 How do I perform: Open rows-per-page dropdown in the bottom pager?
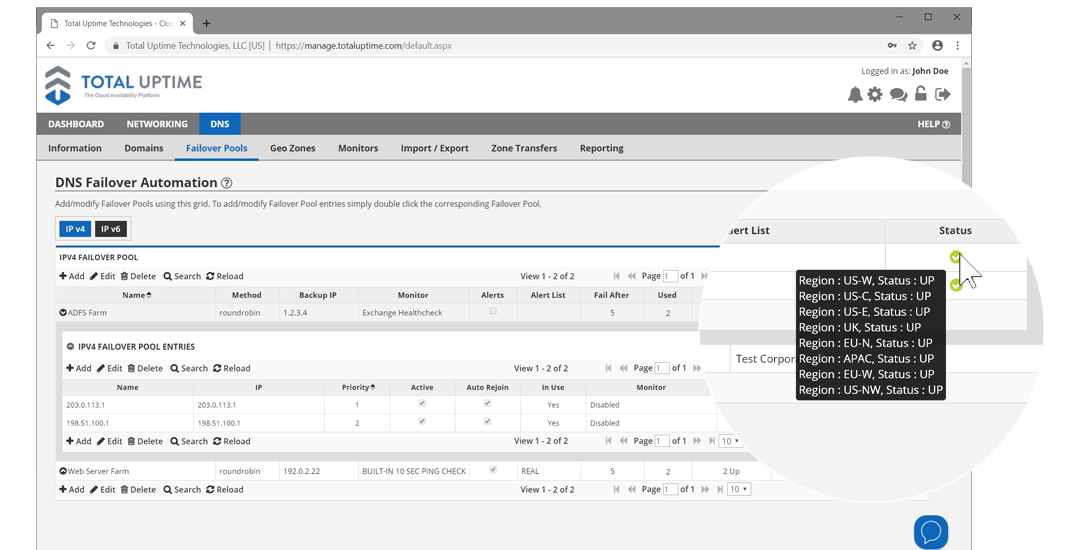[x=739, y=489]
